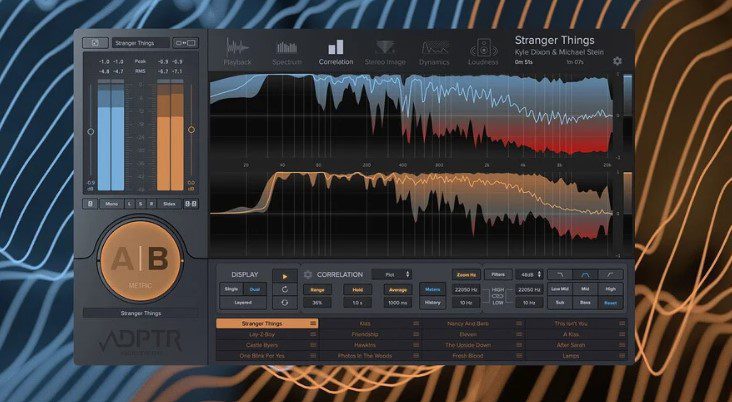
Task: Open the Correlation section gear icon
Action: 308,275
